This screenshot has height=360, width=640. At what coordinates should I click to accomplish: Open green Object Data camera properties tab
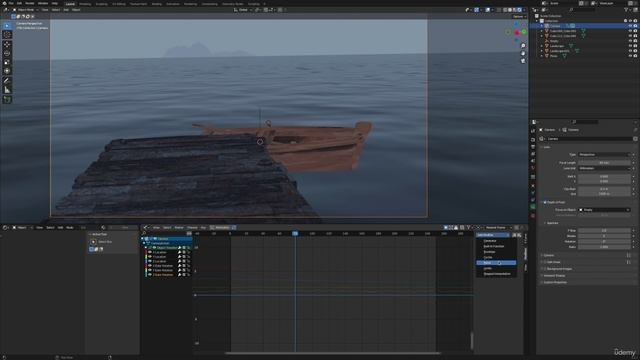[533, 207]
